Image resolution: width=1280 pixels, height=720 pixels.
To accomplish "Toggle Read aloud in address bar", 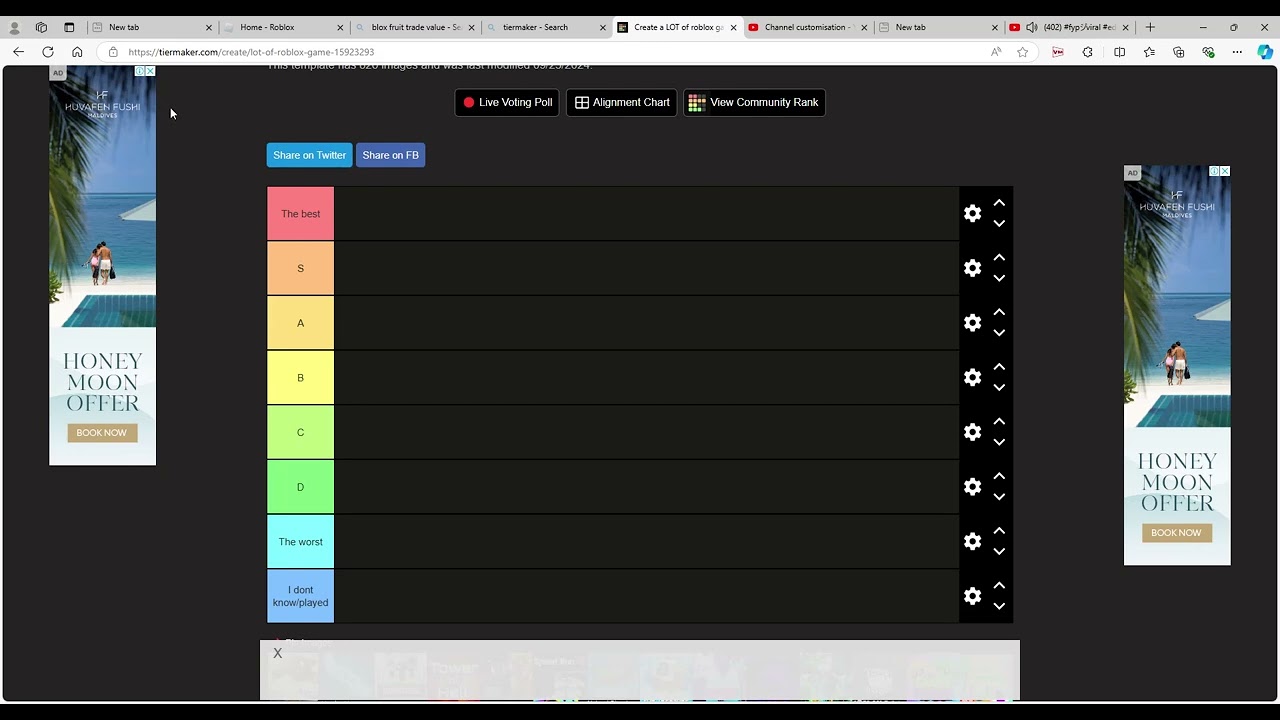I will [x=996, y=52].
